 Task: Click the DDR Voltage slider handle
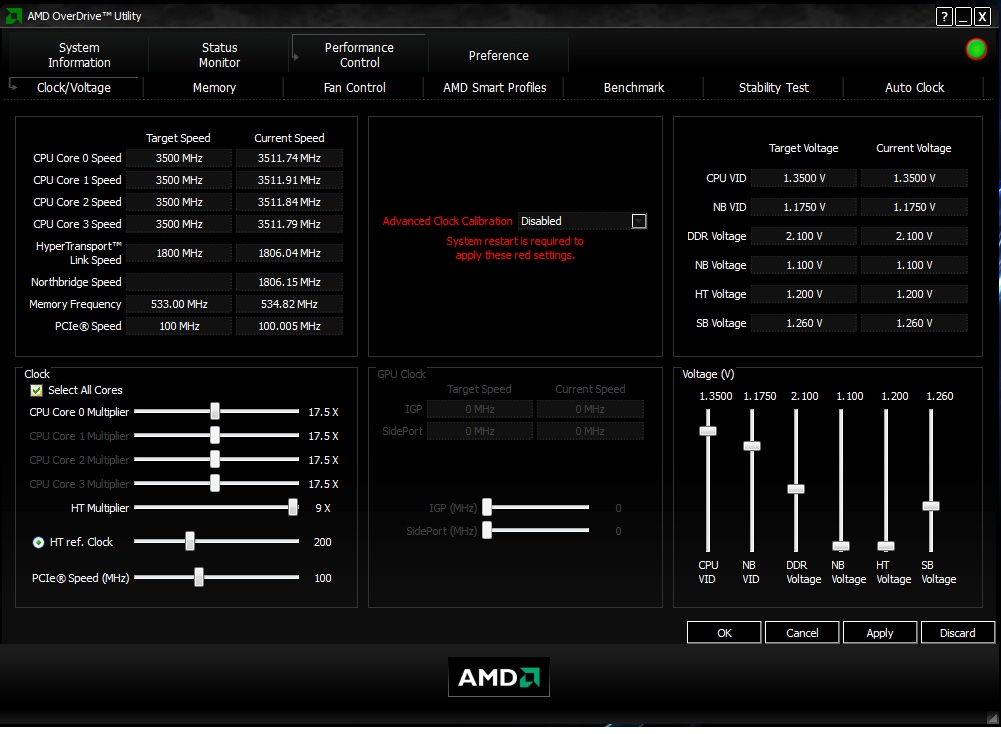[796, 489]
